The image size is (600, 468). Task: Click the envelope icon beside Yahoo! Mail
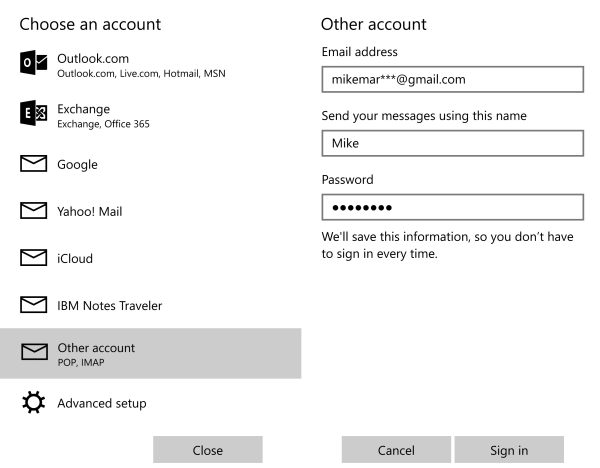[34, 211]
